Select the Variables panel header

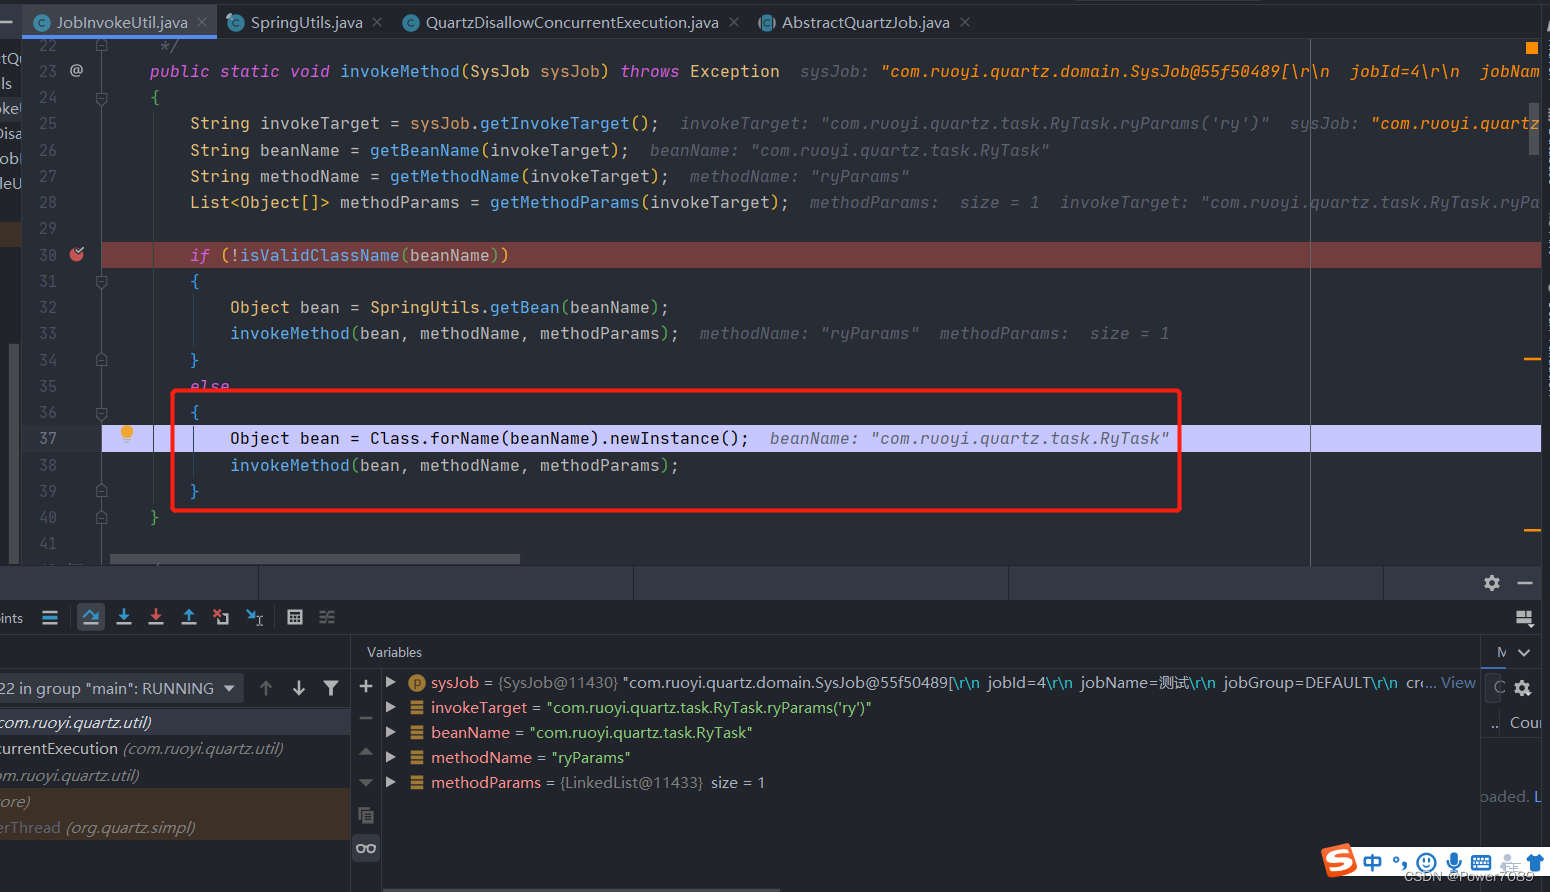click(x=394, y=652)
